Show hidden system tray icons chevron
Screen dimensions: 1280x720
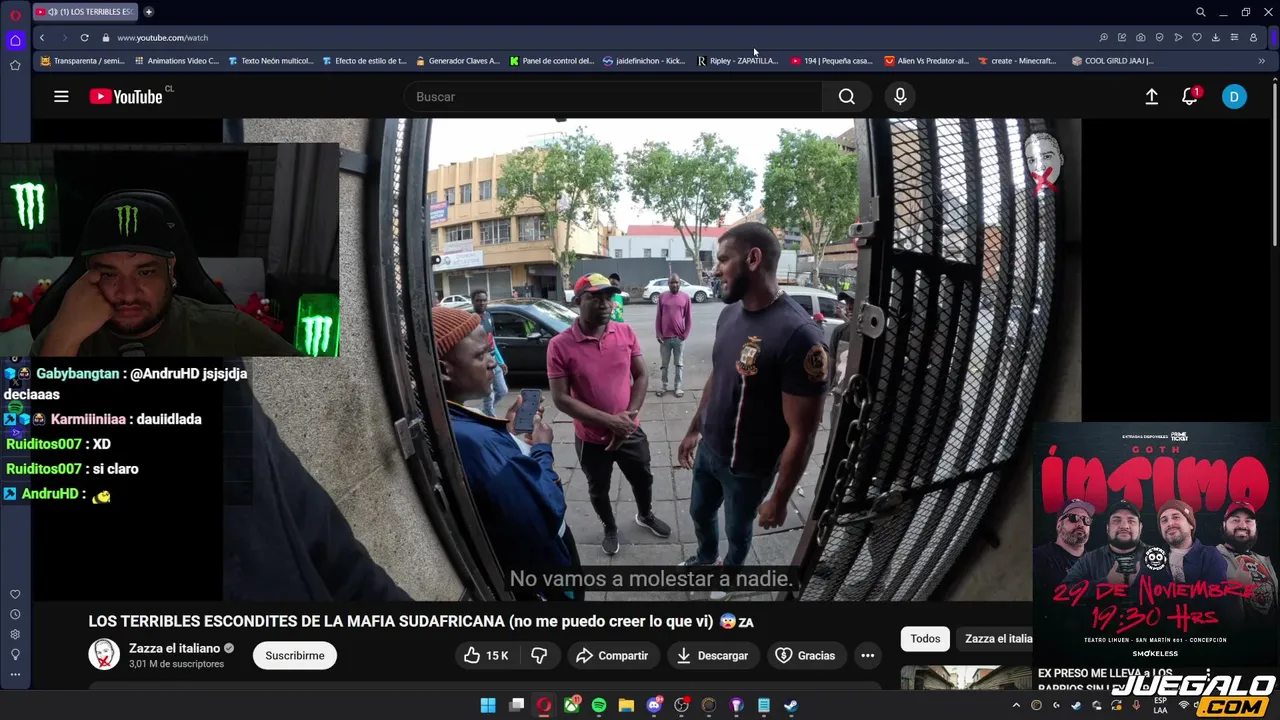(x=1016, y=705)
